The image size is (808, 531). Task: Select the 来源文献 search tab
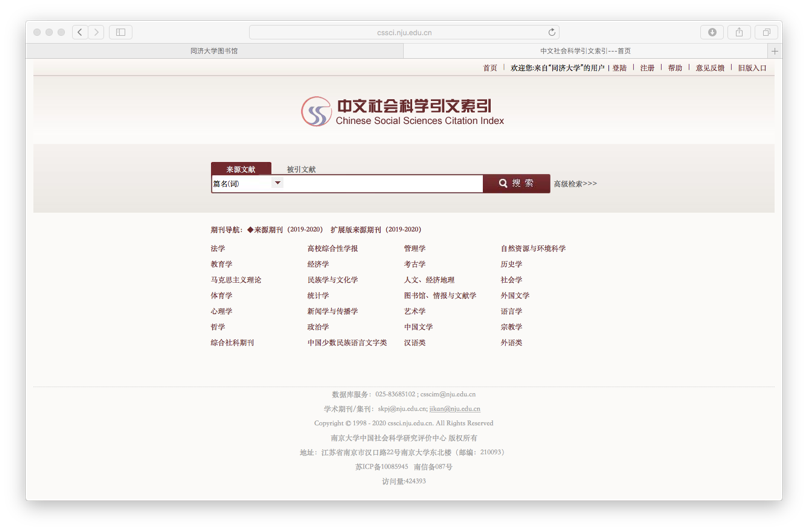tap(240, 169)
